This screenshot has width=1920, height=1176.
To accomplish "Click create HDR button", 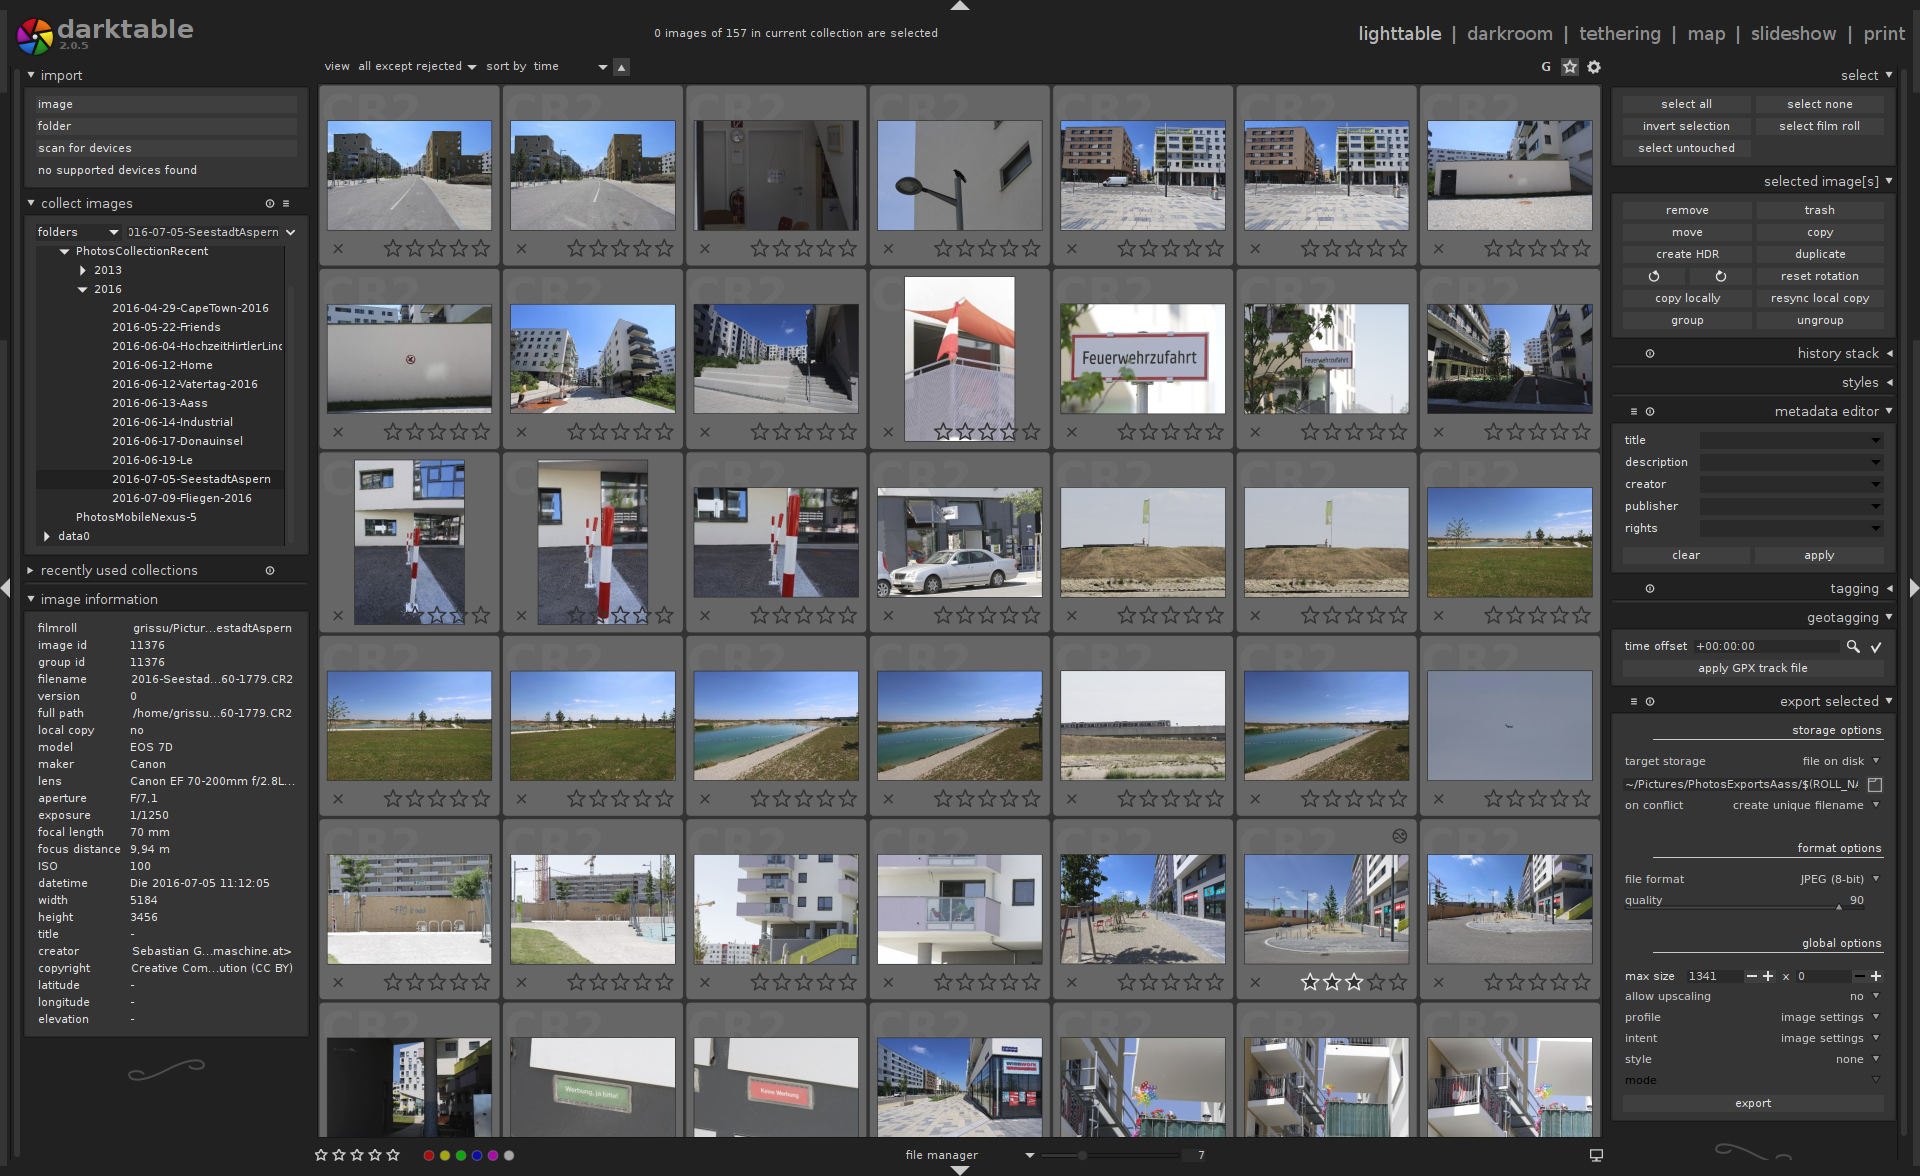I will [1686, 254].
